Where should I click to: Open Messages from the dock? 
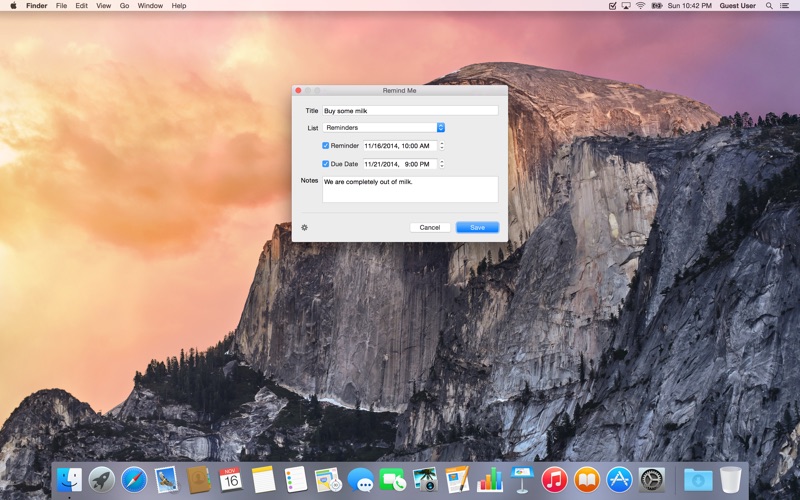pyautogui.click(x=360, y=480)
